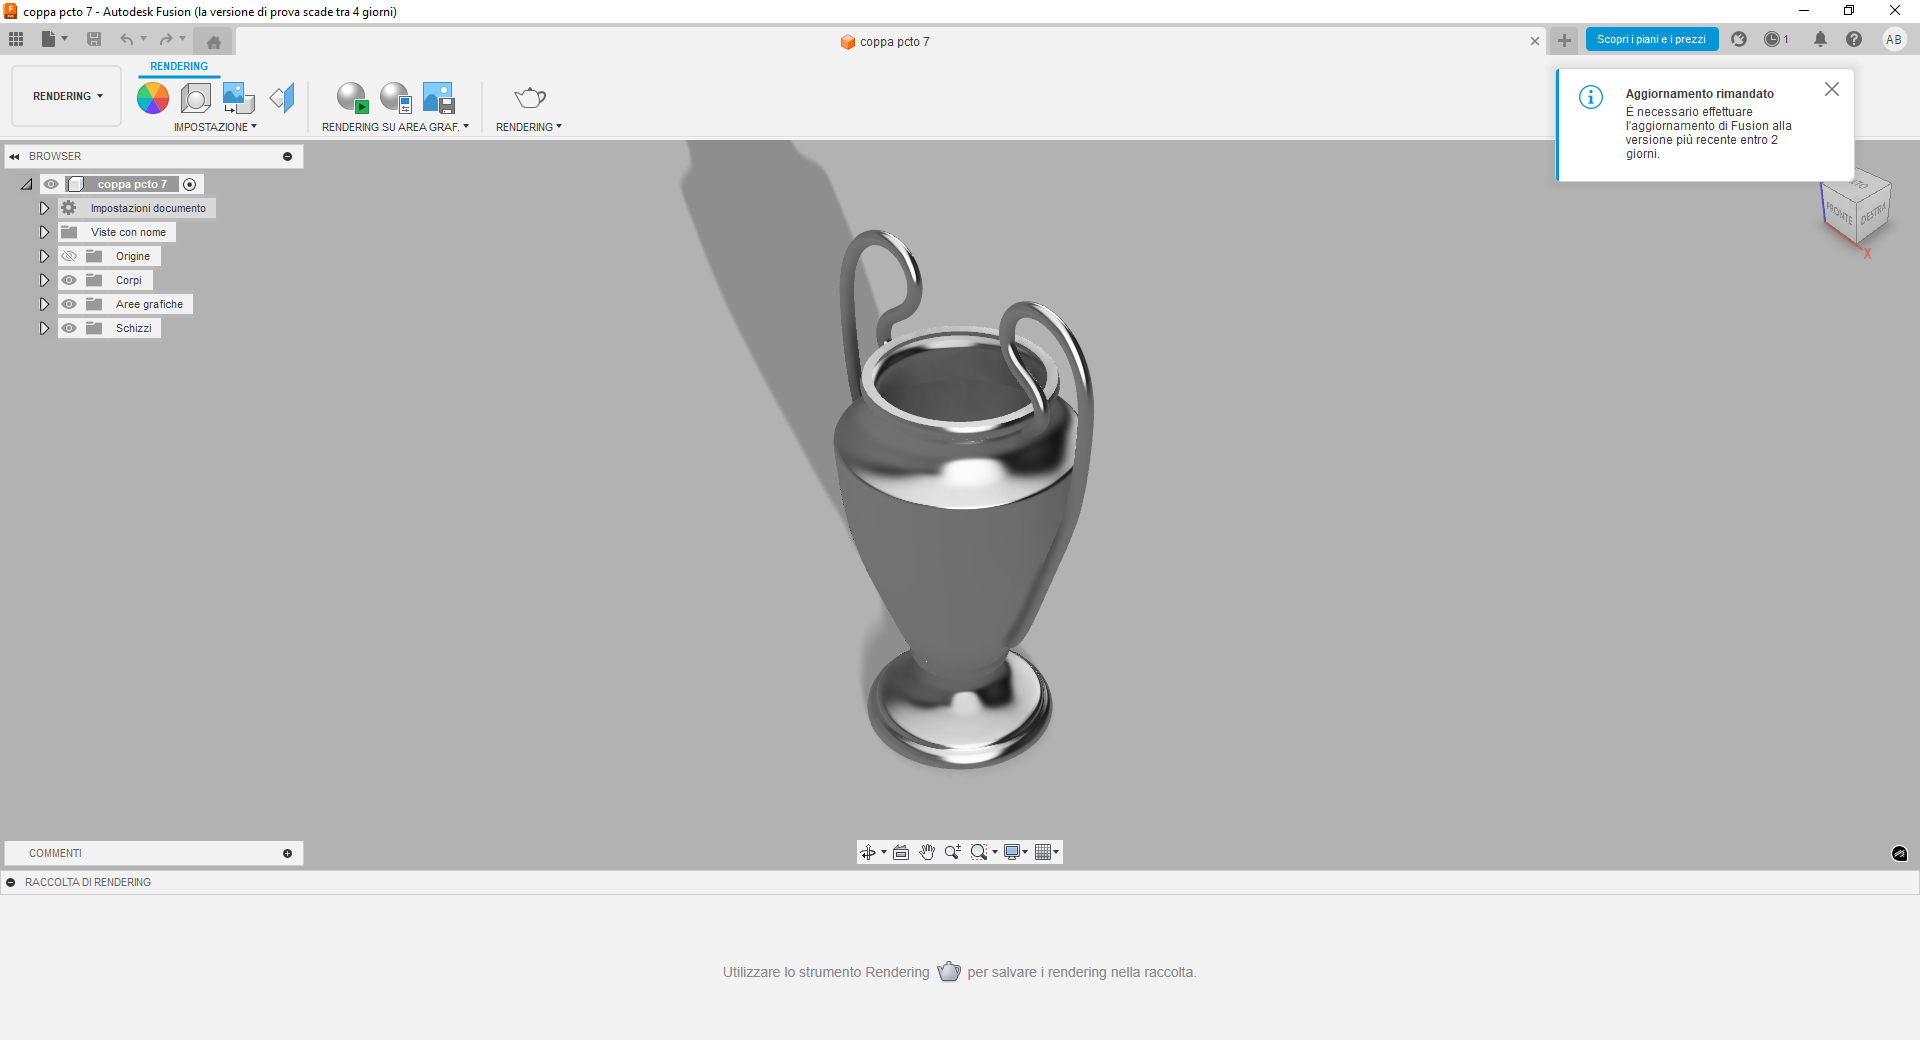1920x1040 pixels.
Task: Open the scene settings icon
Action: click(195, 97)
